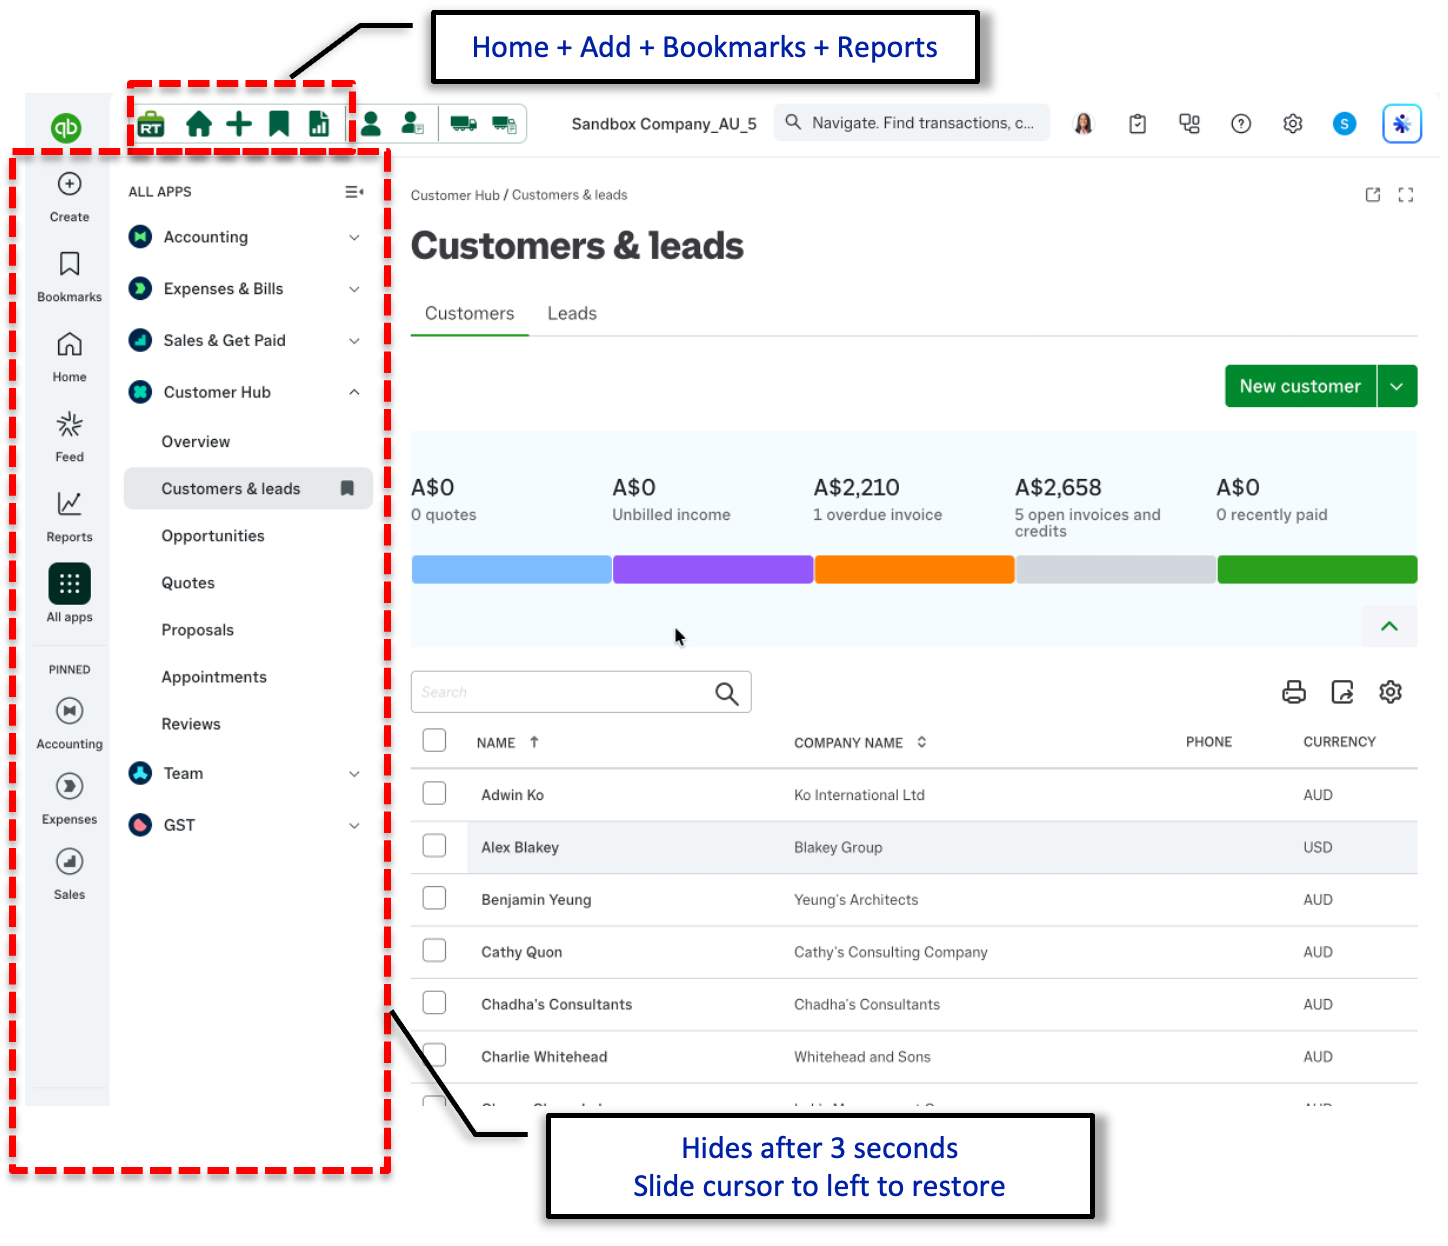Export the customer list with the export icon
Image resolution: width=1448 pixels, height=1246 pixels.
tap(1342, 692)
